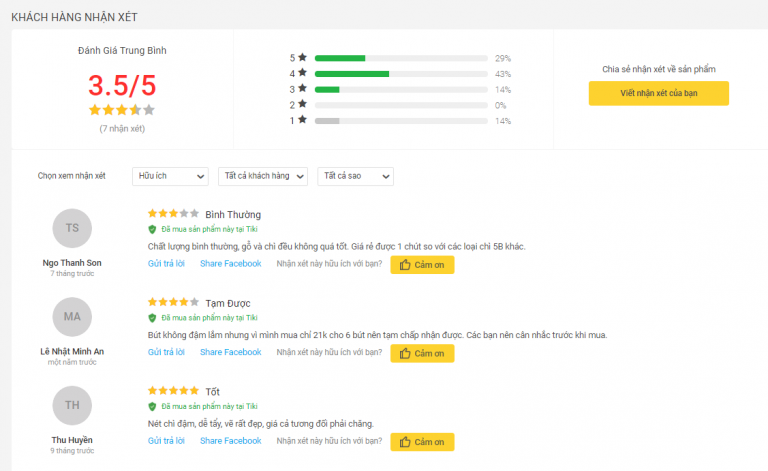Click the green verified shield on Tạm Được review
The image size is (768, 471).
coord(152,318)
